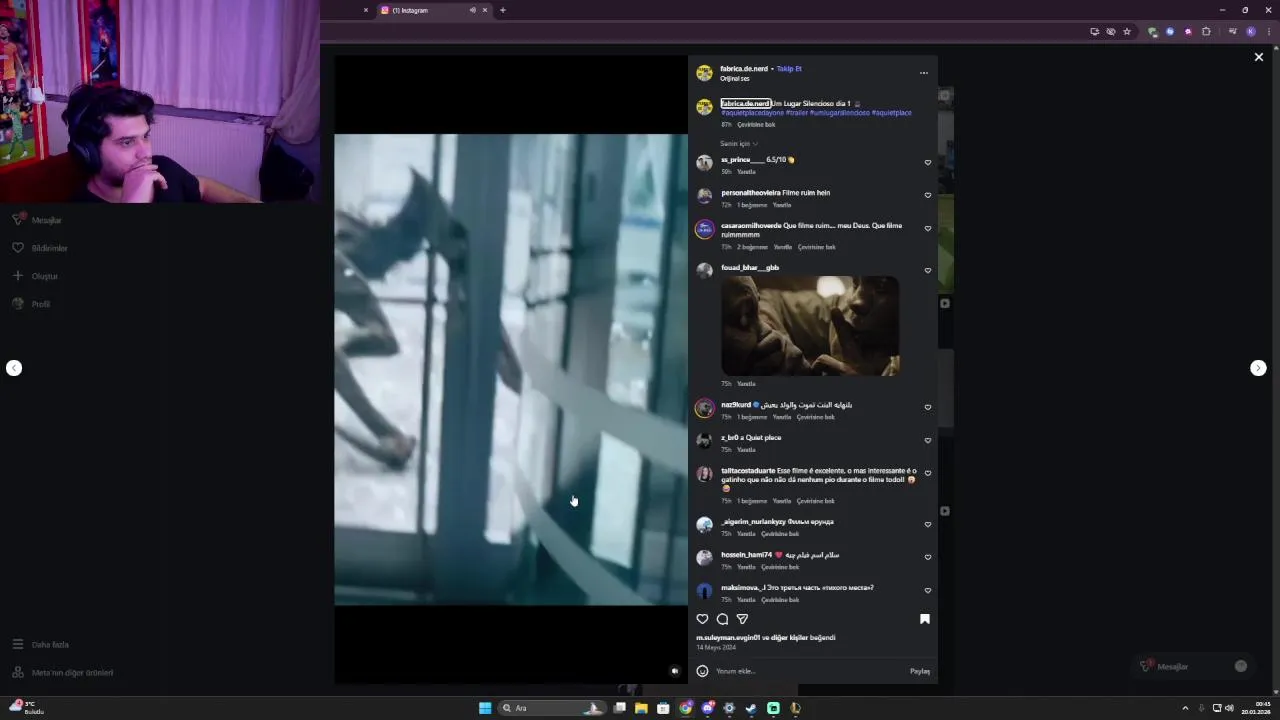The image size is (1280, 720).
Task: Open Steam from the taskbar
Action: click(x=751, y=708)
